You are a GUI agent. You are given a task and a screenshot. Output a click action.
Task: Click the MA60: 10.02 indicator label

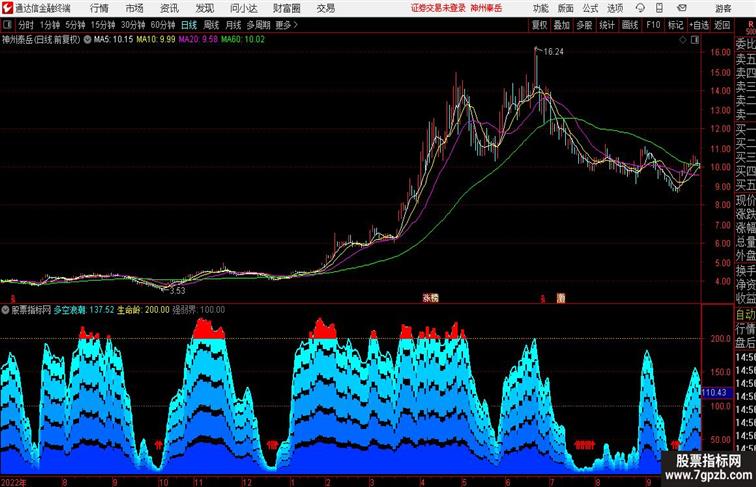click(243, 40)
